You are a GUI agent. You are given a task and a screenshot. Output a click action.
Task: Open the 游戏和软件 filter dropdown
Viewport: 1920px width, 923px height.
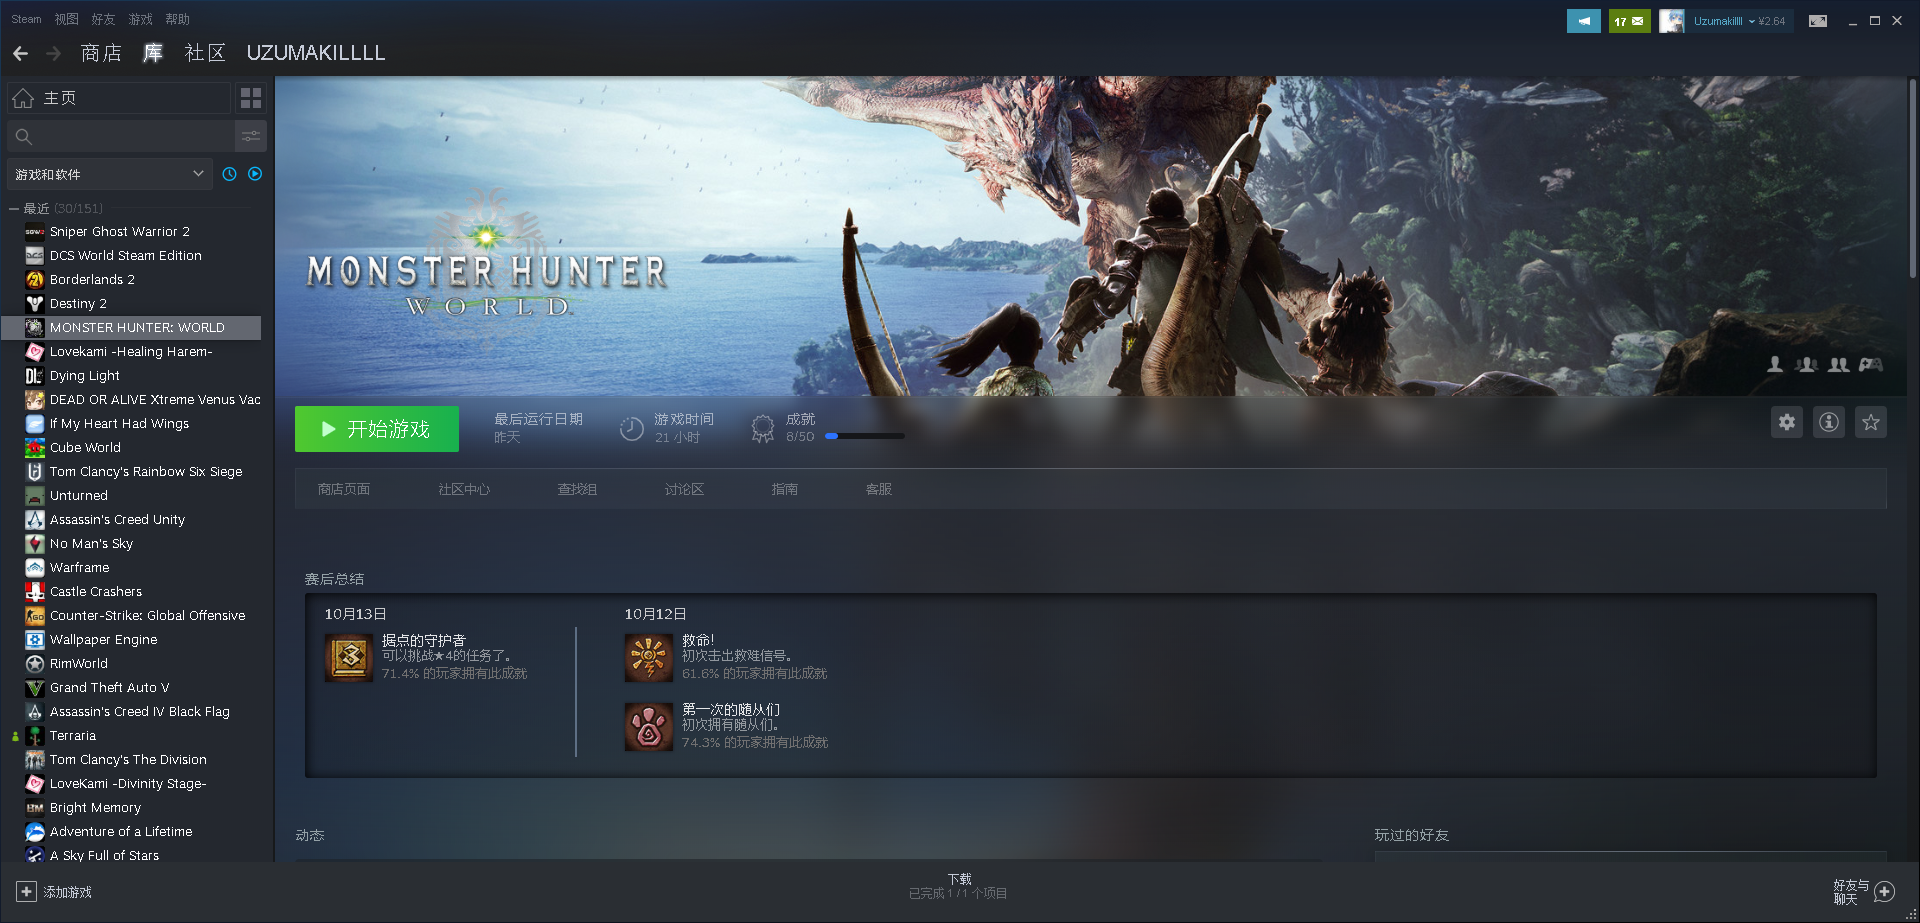(x=109, y=174)
